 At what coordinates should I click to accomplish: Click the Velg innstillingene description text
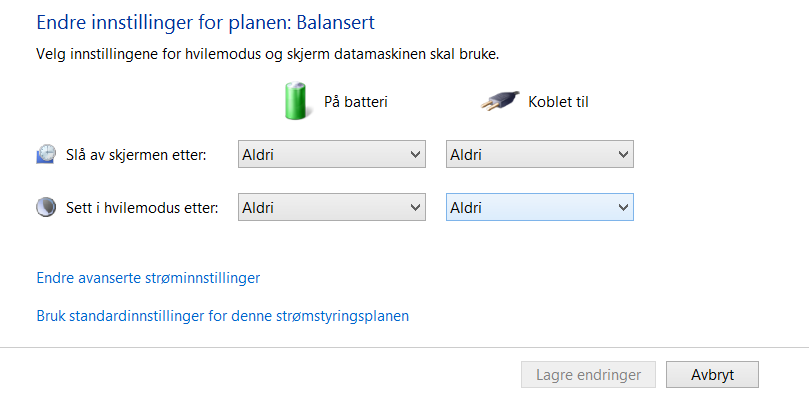(268, 54)
